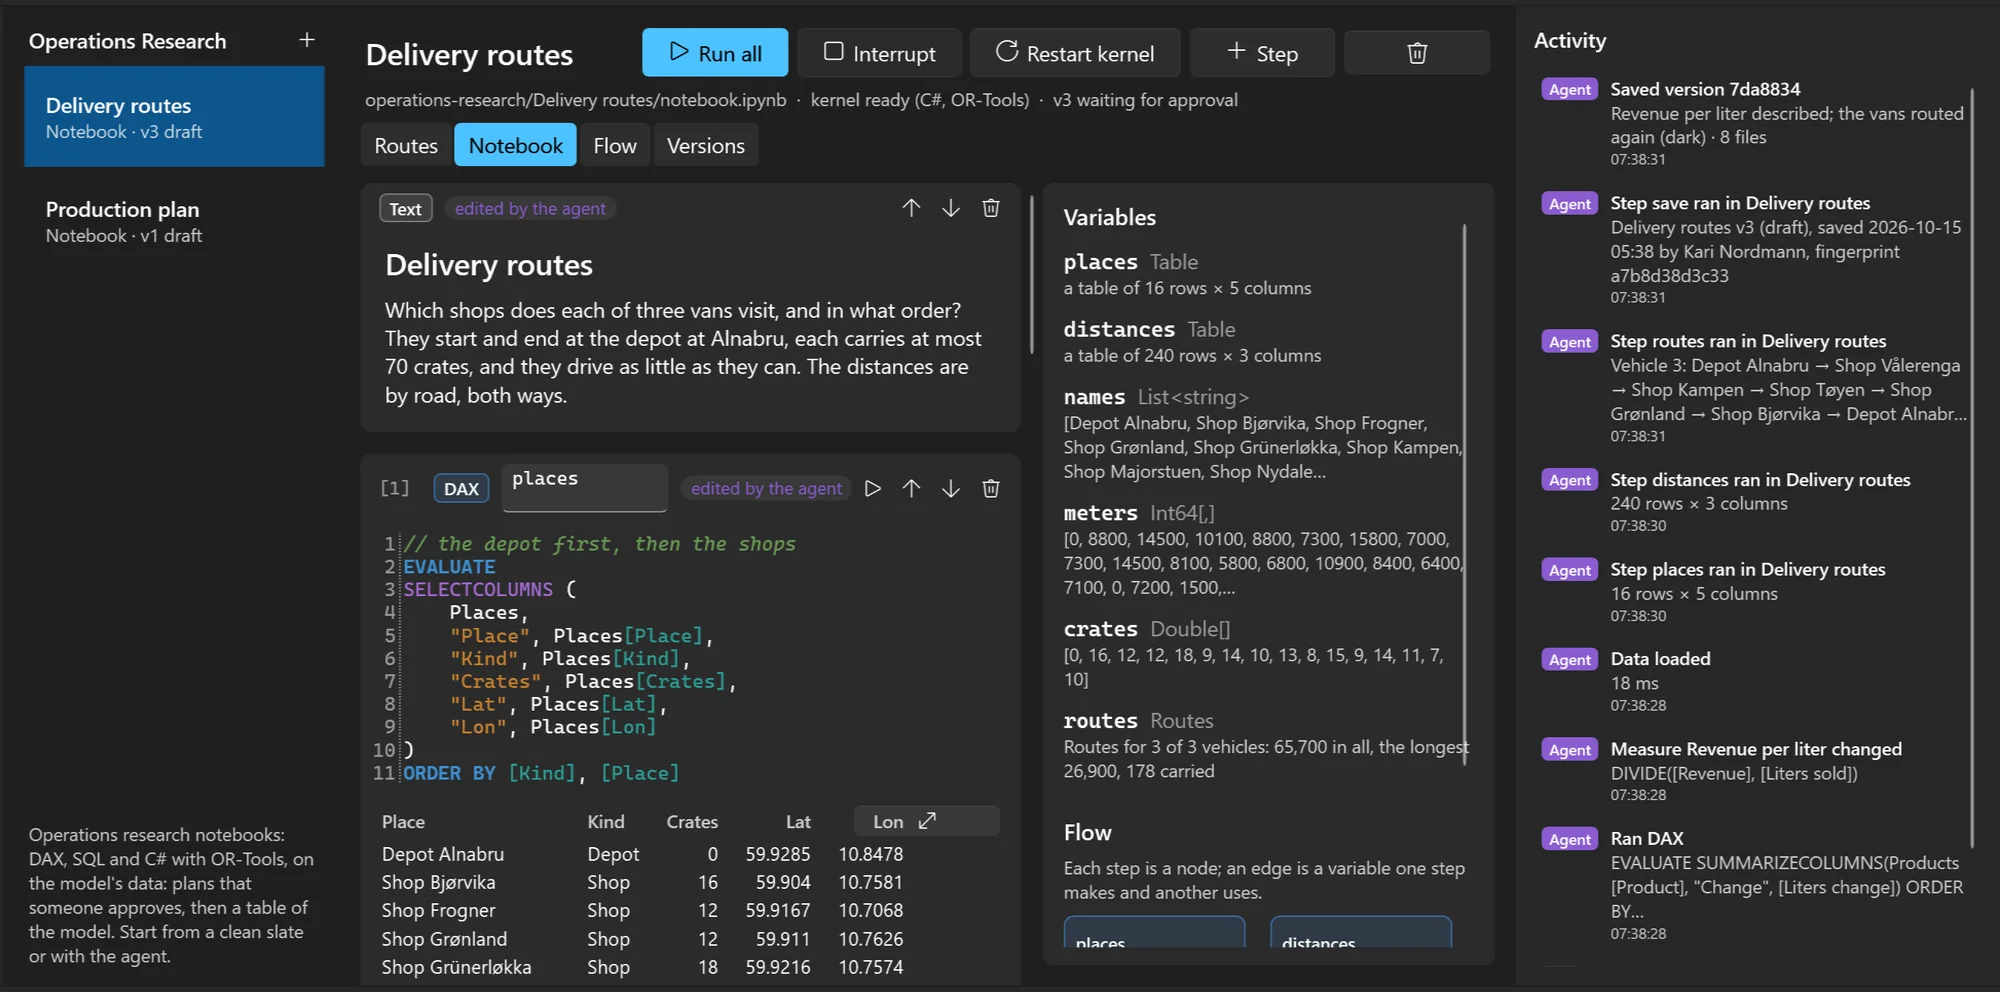This screenshot has width=2000, height=992.
Task: Interrupt the kernel
Action: pos(880,53)
